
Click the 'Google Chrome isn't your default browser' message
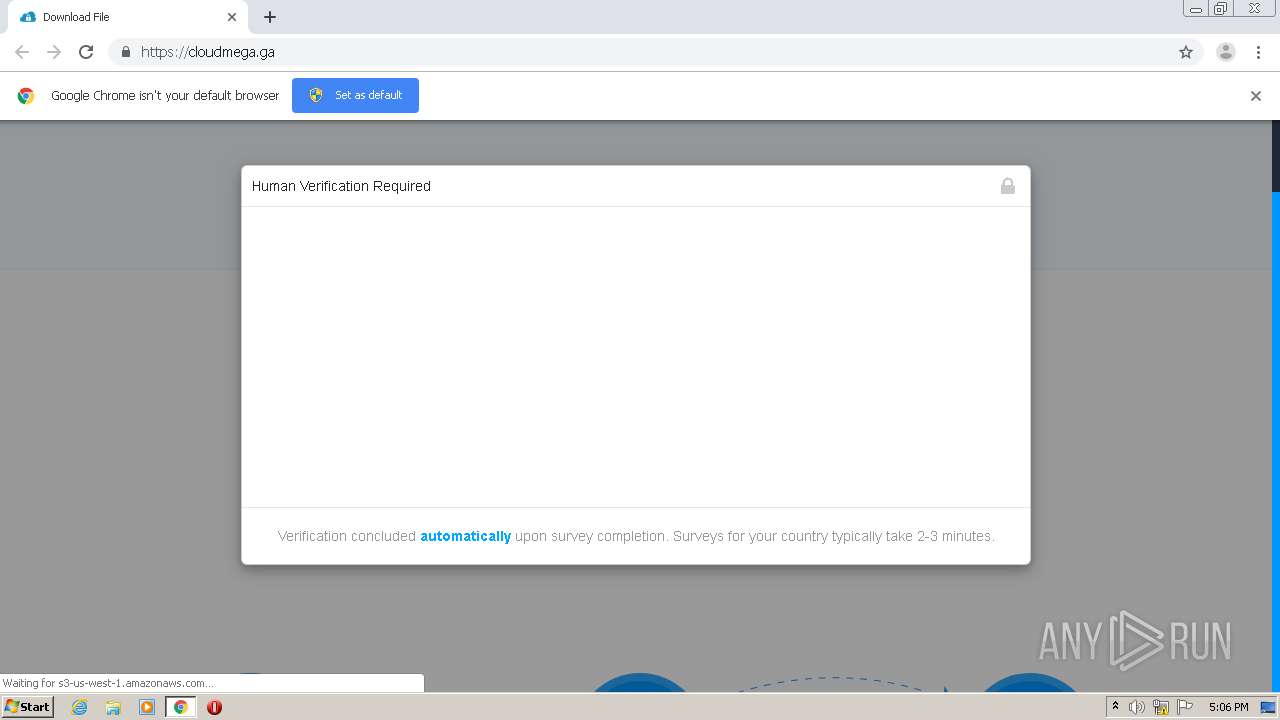click(x=165, y=96)
